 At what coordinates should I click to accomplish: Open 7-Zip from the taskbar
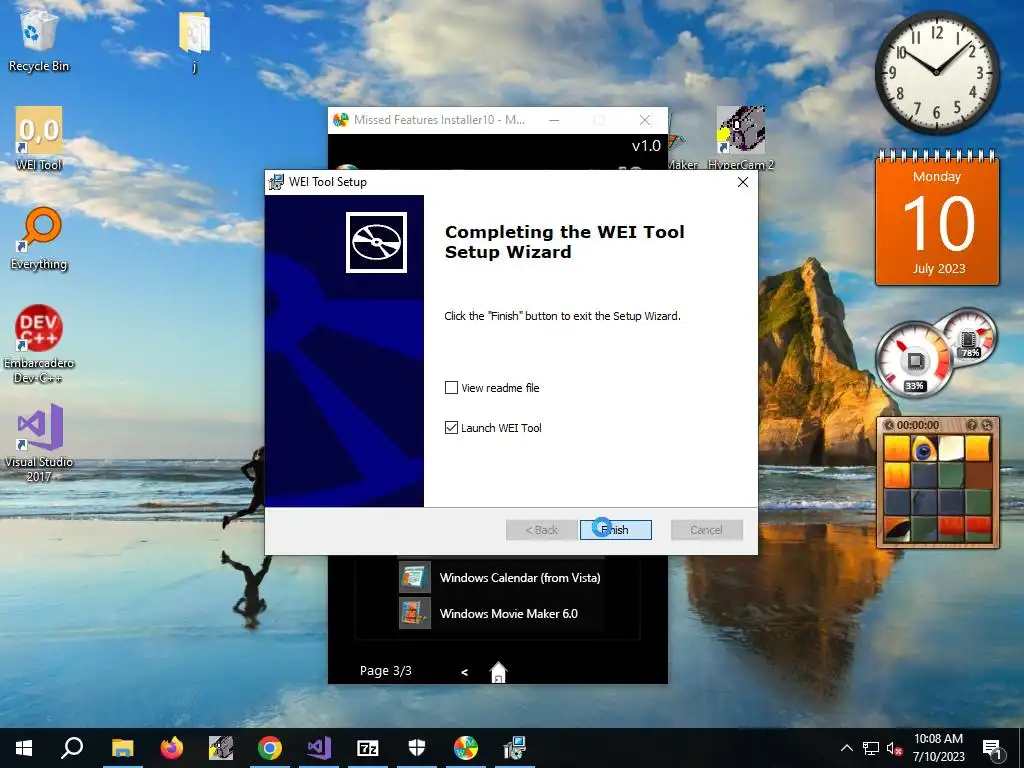click(368, 748)
